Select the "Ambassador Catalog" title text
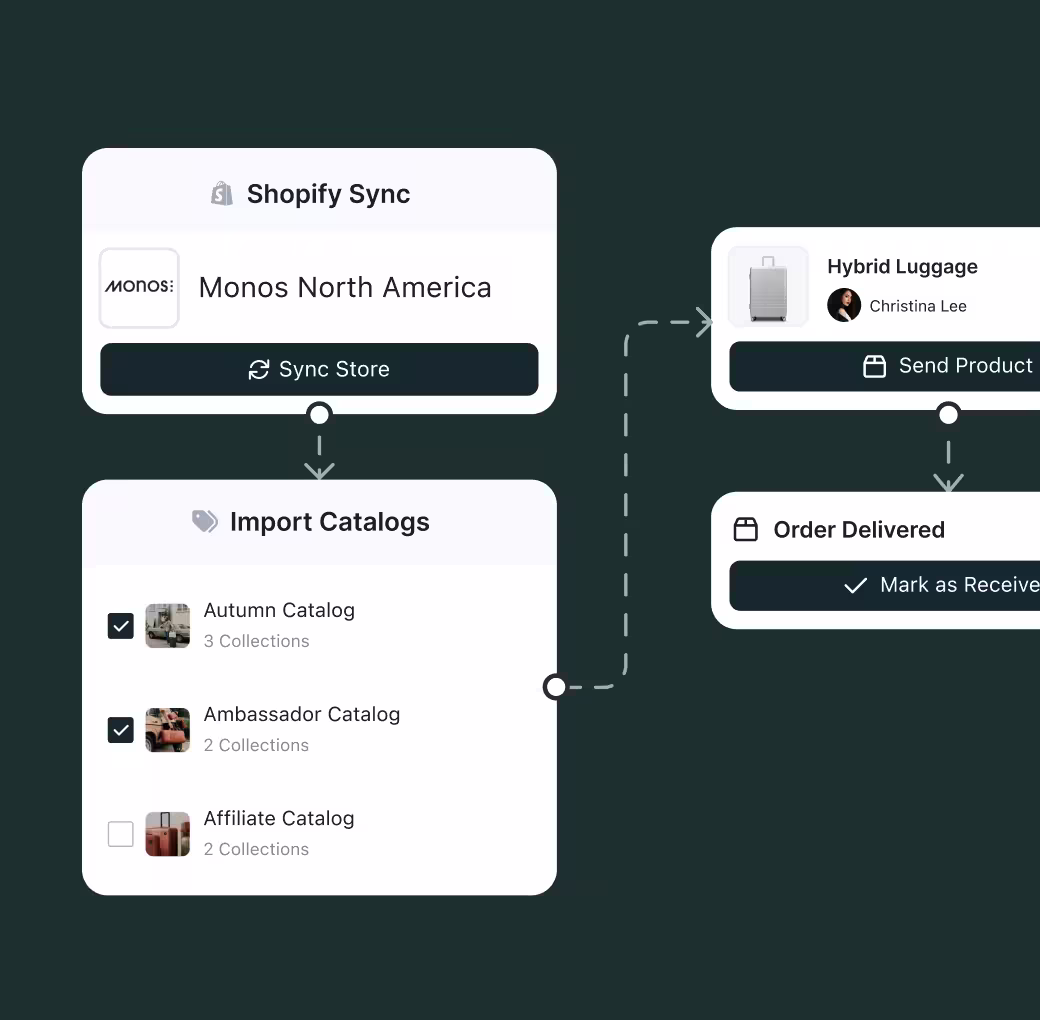This screenshot has height=1020, width=1040. tap(302, 714)
